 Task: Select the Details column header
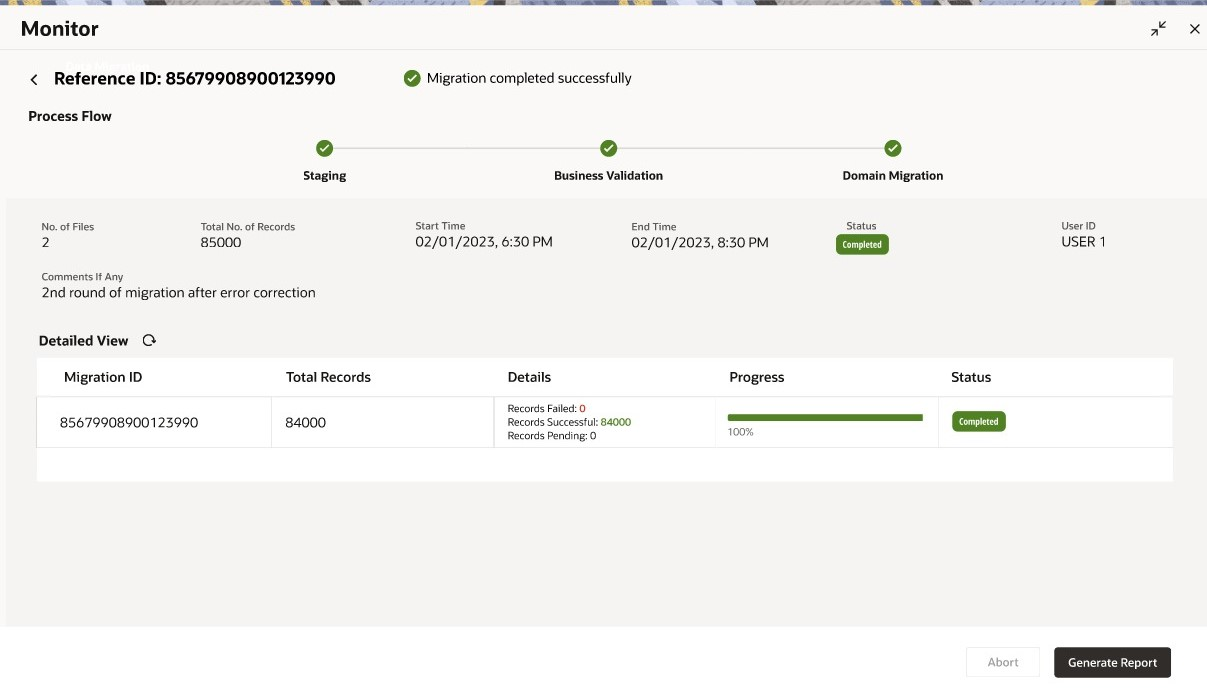pyautogui.click(x=529, y=377)
